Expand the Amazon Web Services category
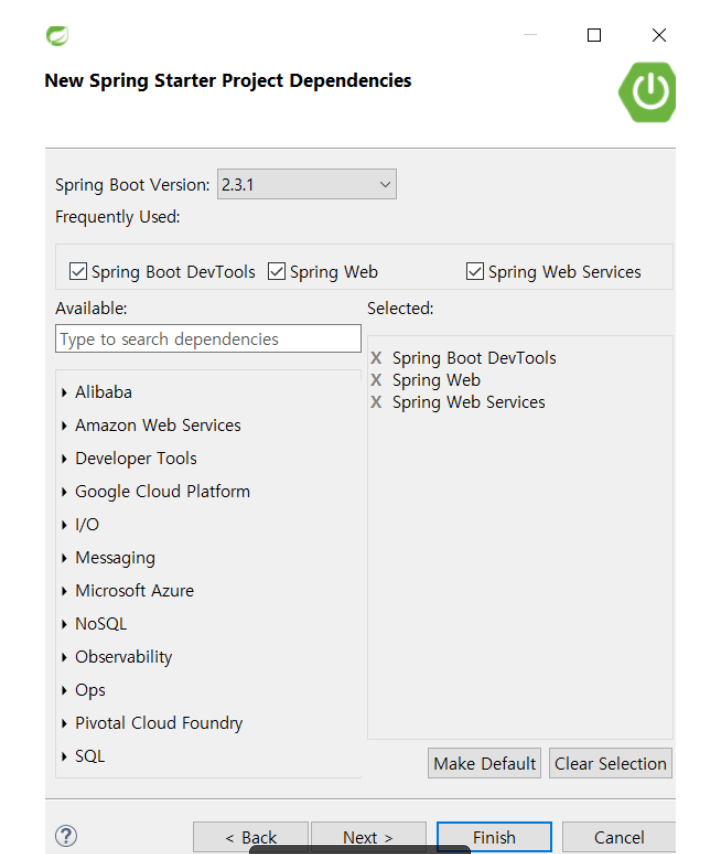The width and height of the screenshot is (717, 854). point(64,425)
